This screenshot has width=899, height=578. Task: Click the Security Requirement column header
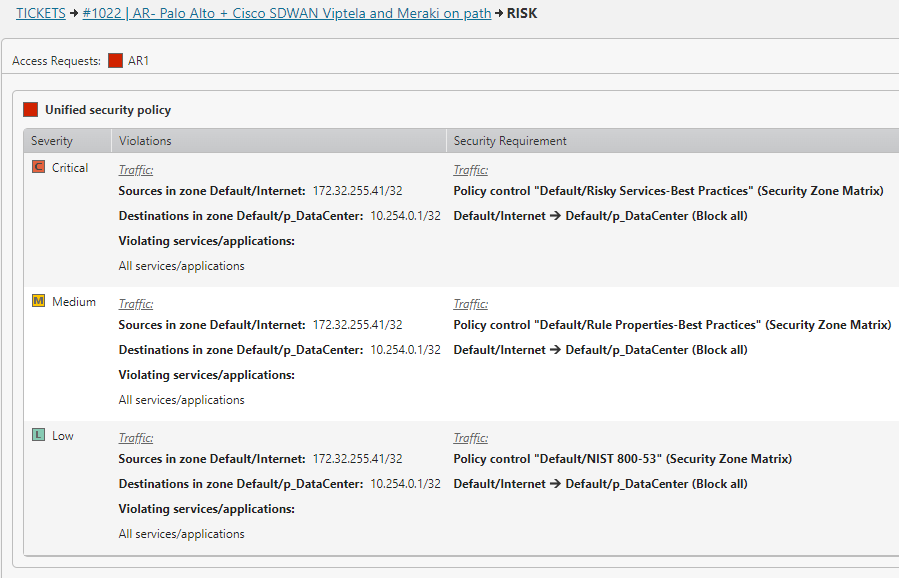[x=510, y=141]
